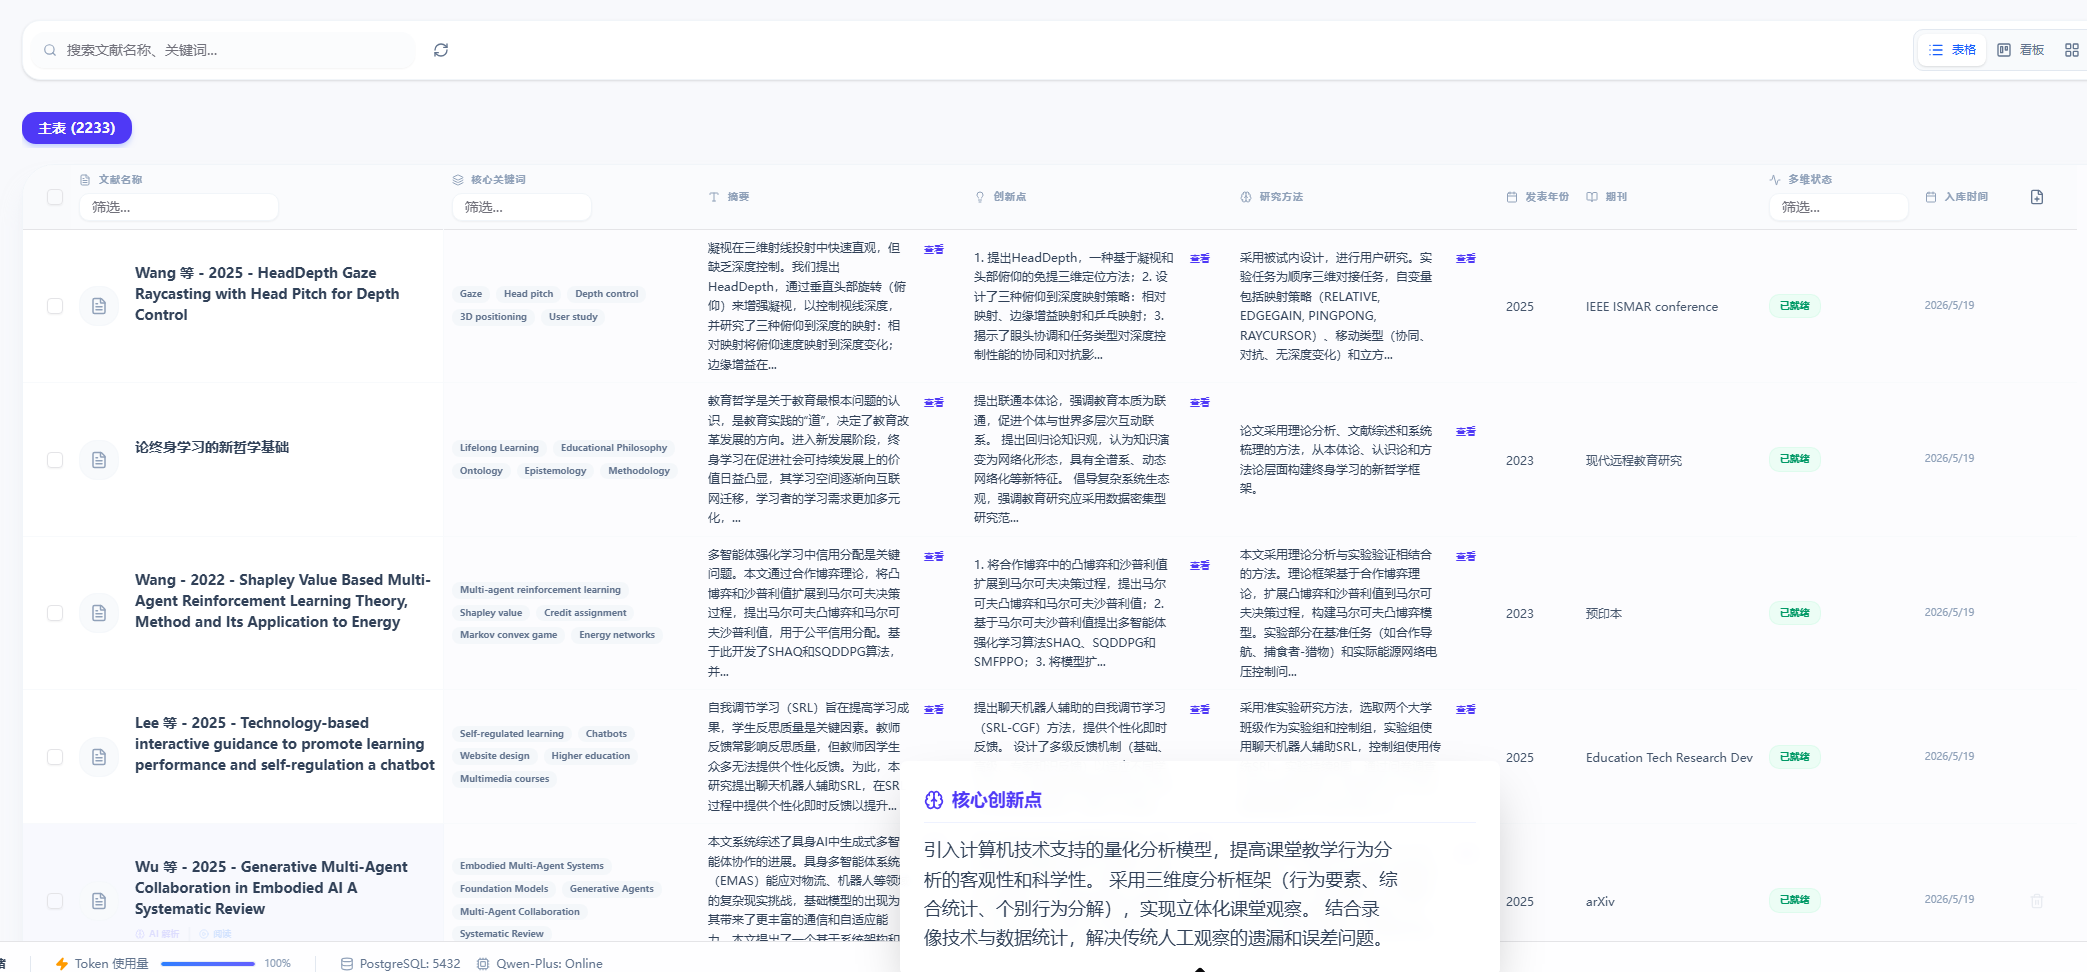Click book icon of 期刊 column
This screenshot has height=972, width=2087.
pyautogui.click(x=1592, y=197)
